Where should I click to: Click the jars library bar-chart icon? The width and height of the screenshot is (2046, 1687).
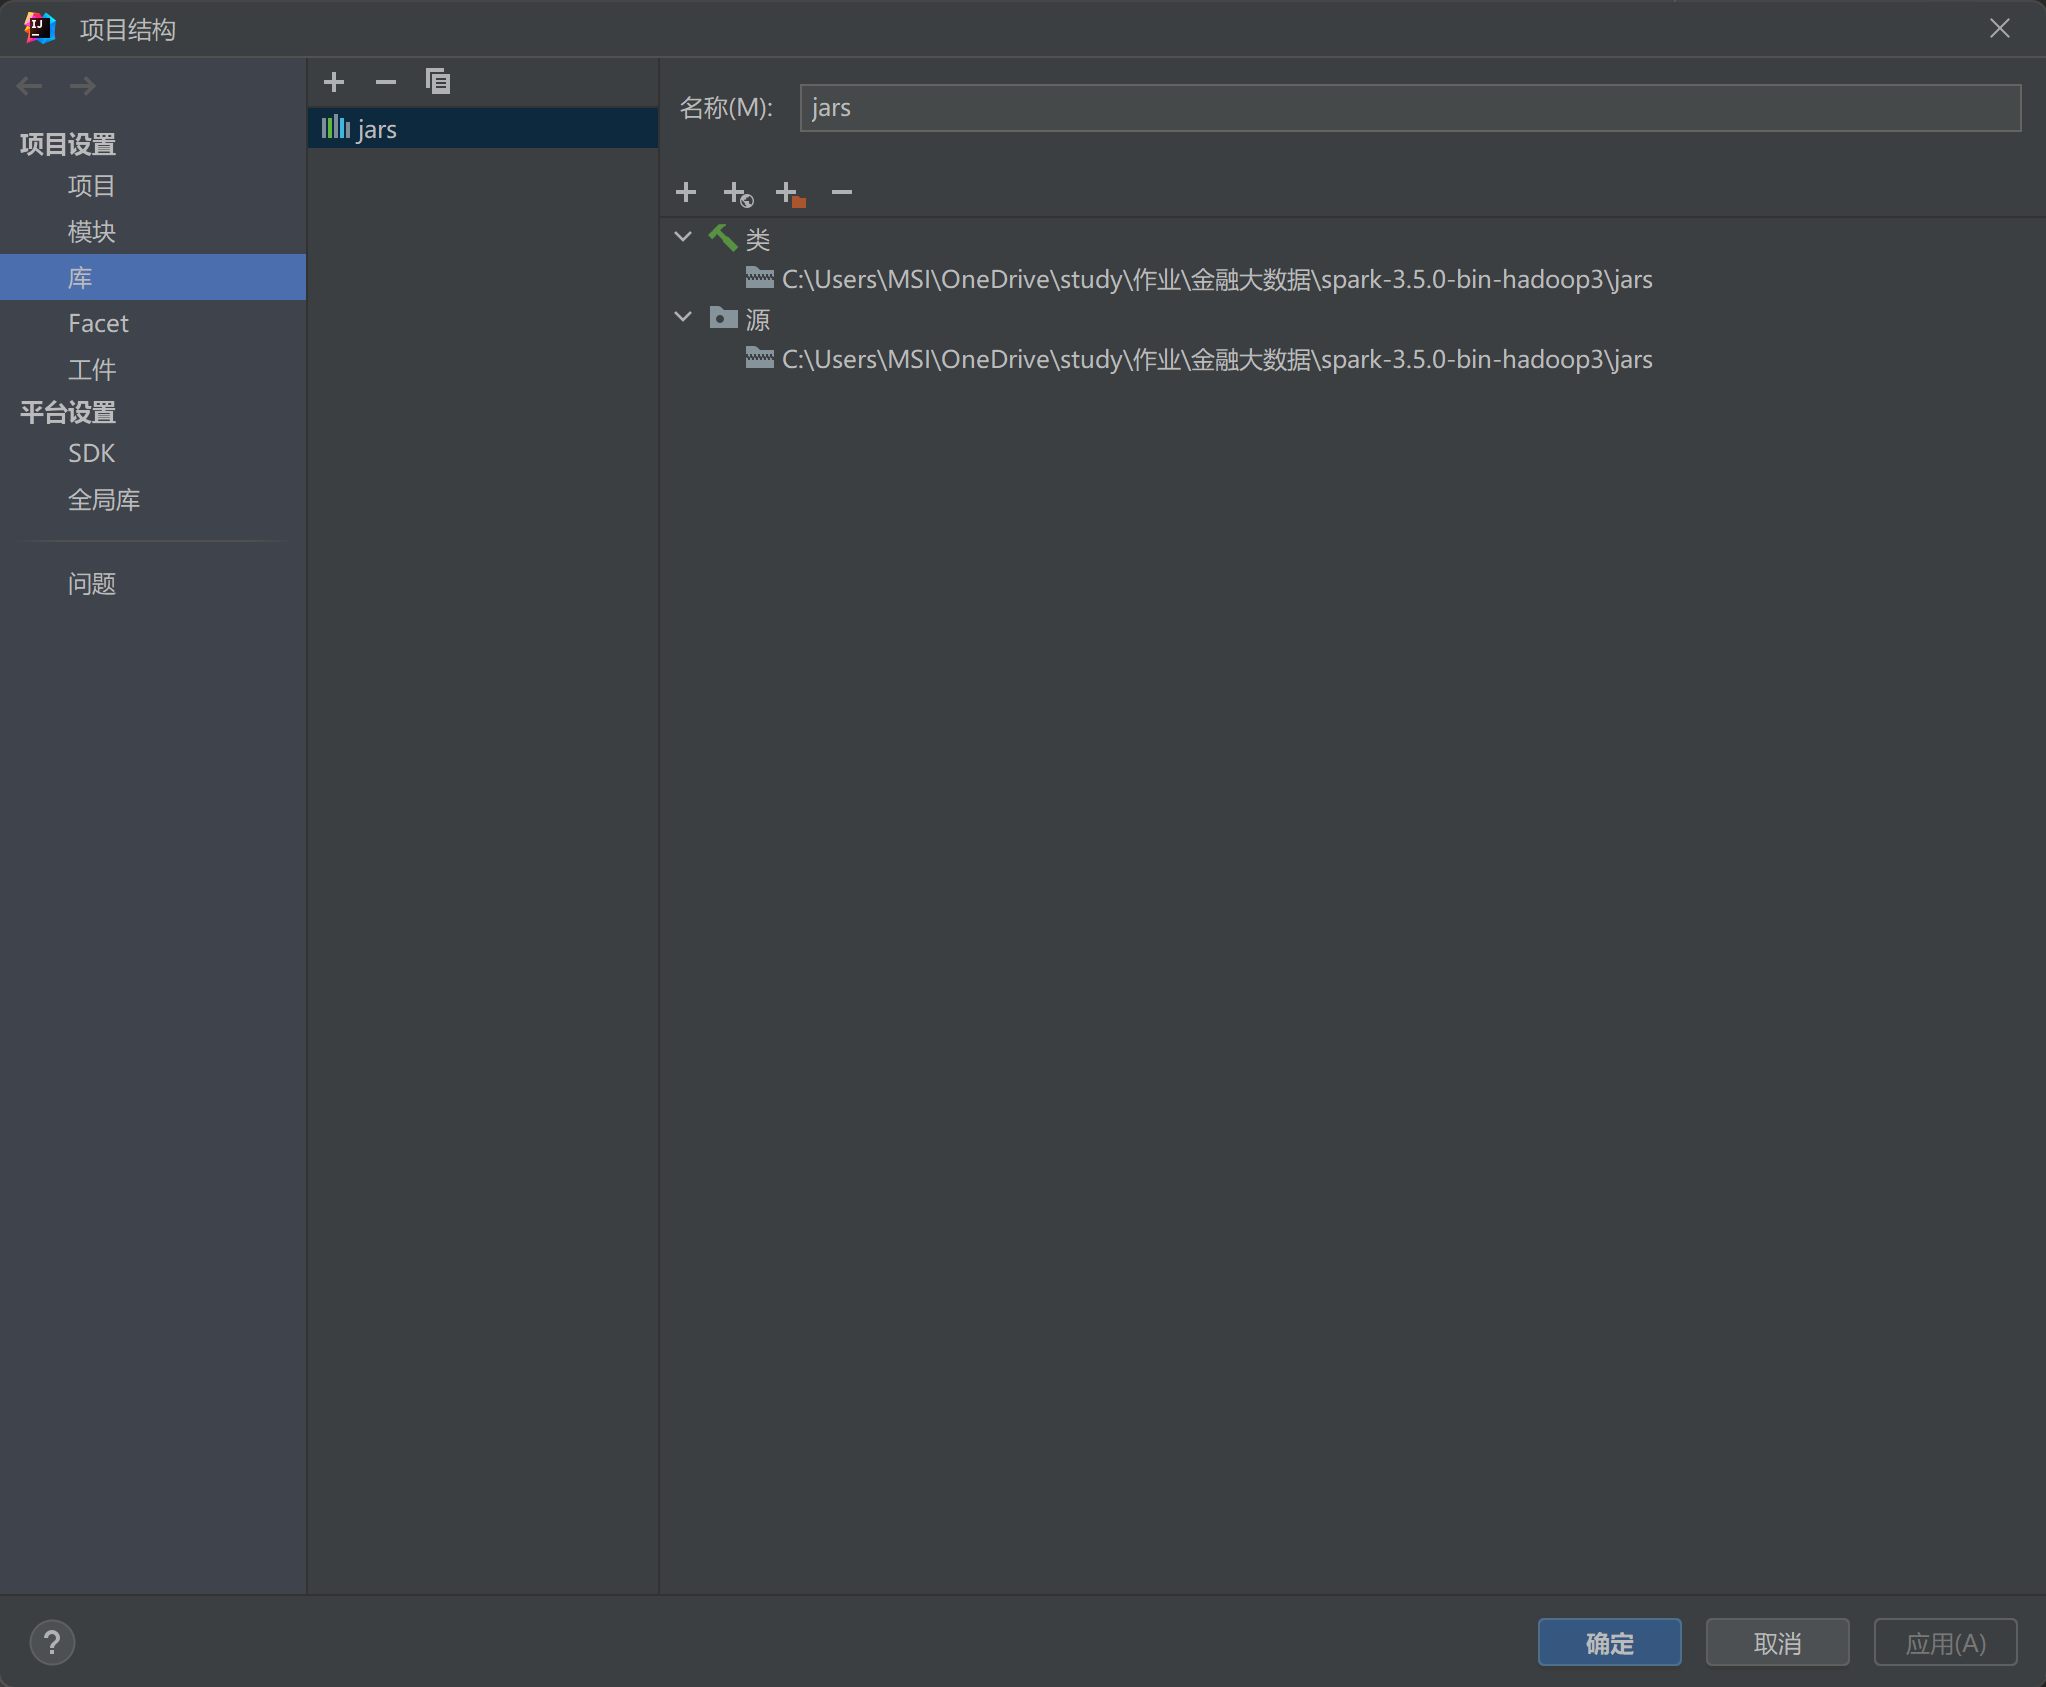[335, 128]
